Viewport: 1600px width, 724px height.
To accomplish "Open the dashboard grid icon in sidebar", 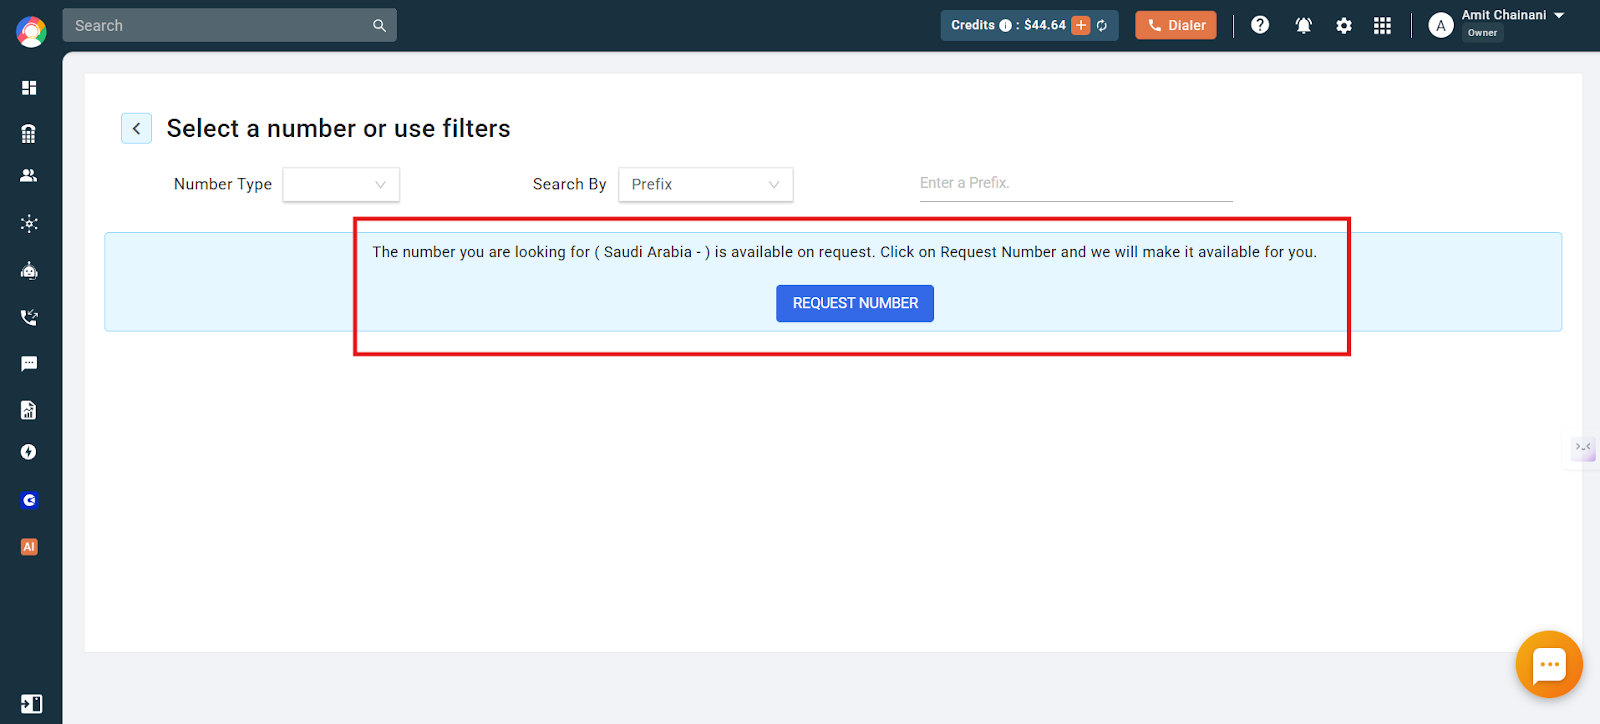I will 29,88.
